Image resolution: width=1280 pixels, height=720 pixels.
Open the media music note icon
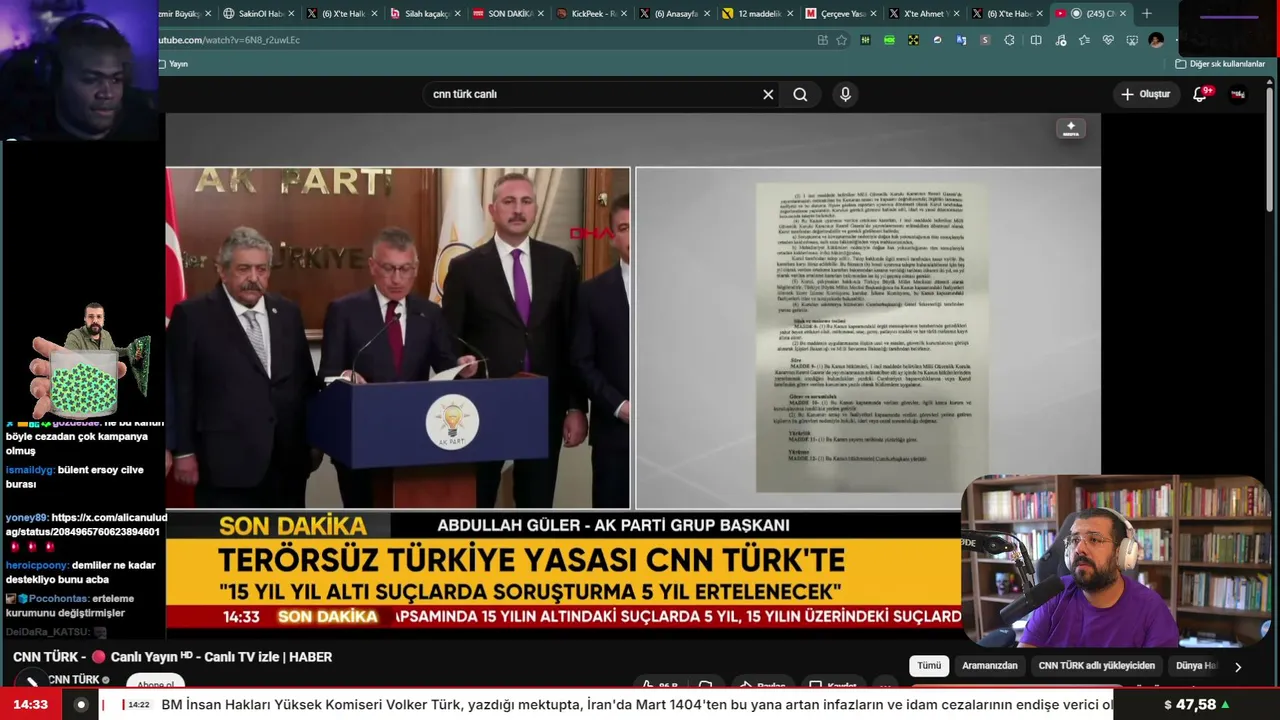(1060, 40)
